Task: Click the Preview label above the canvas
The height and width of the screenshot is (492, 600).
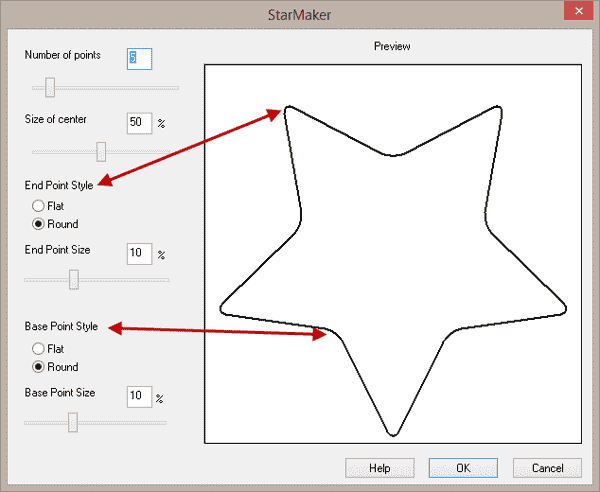Action: click(x=391, y=47)
